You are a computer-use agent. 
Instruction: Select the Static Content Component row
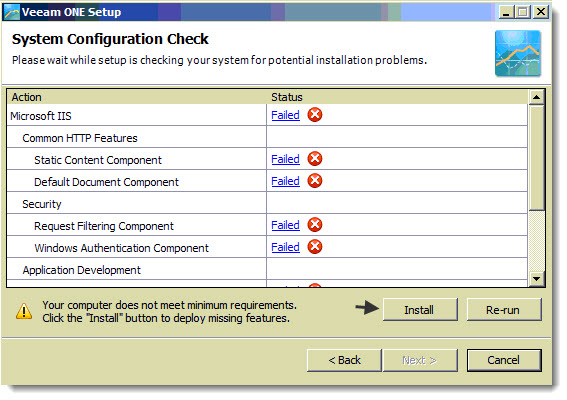point(267,160)
